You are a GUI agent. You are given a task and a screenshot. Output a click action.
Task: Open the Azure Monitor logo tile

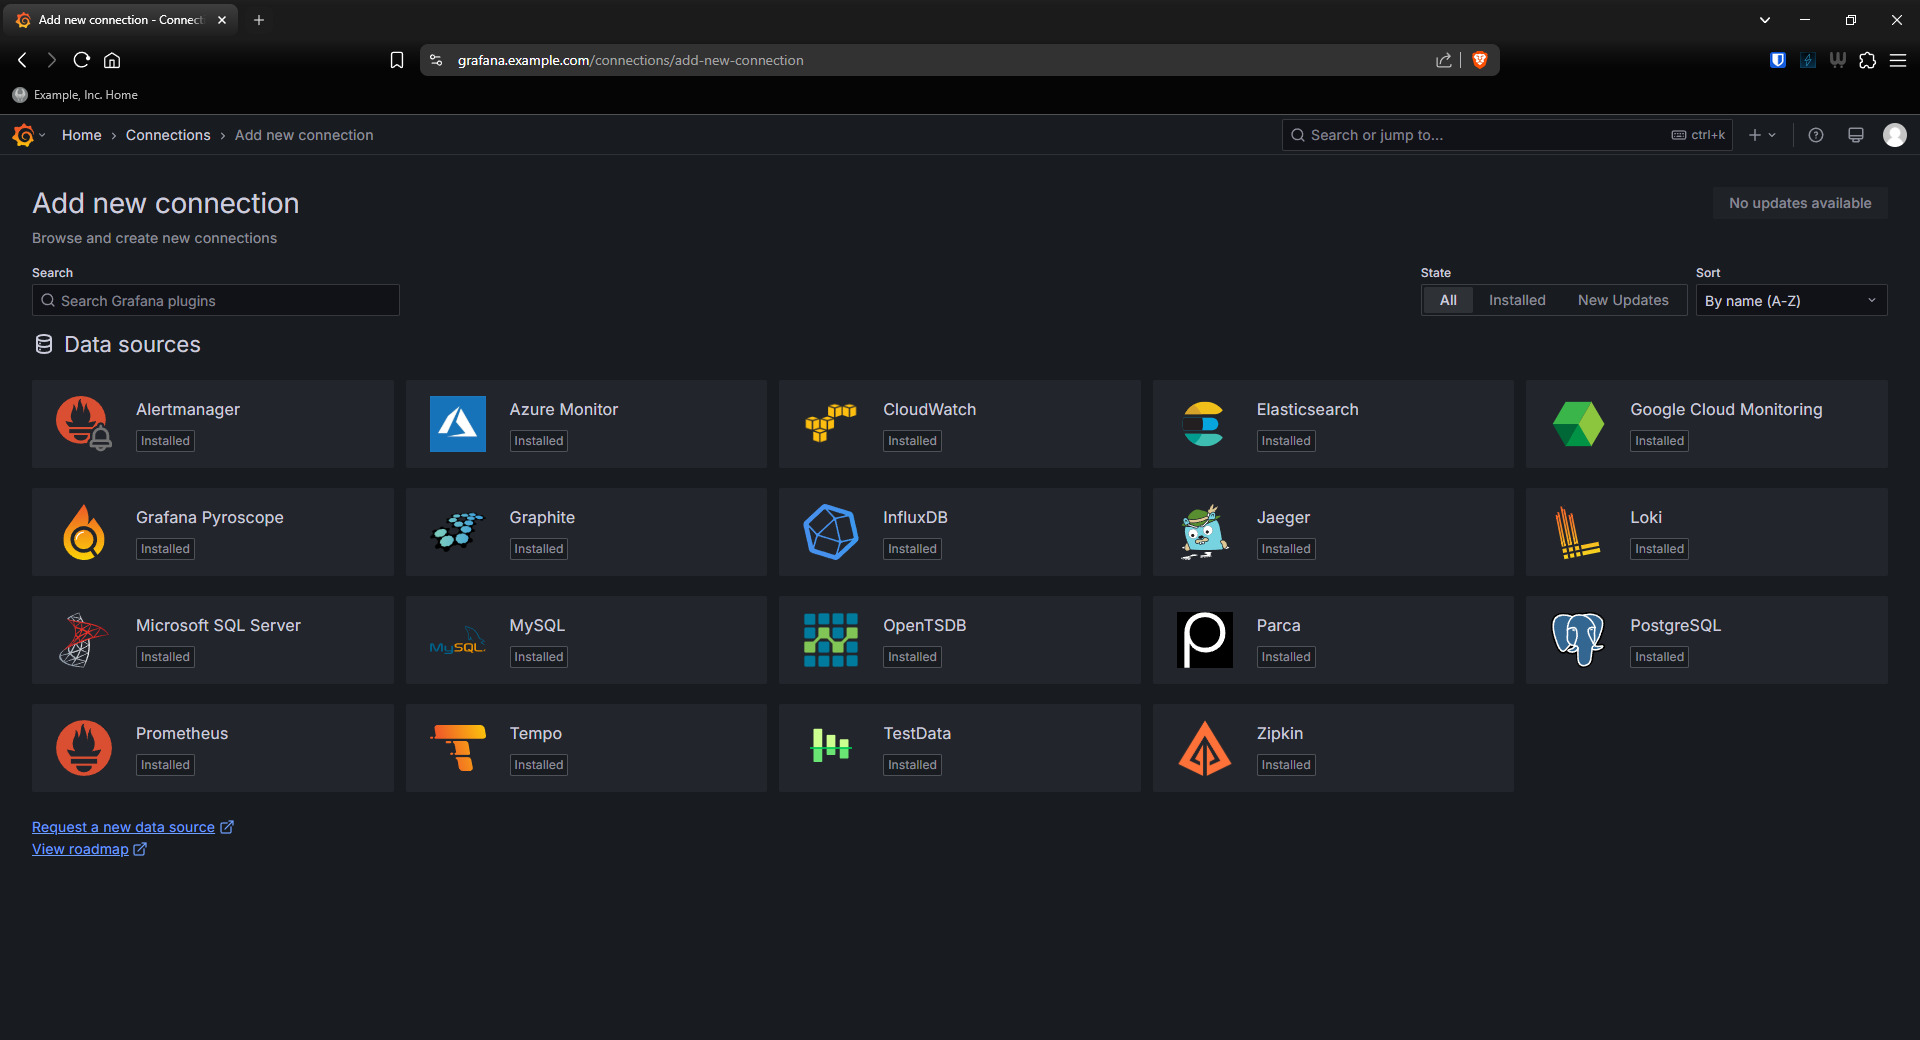click(x=457, y=424)
